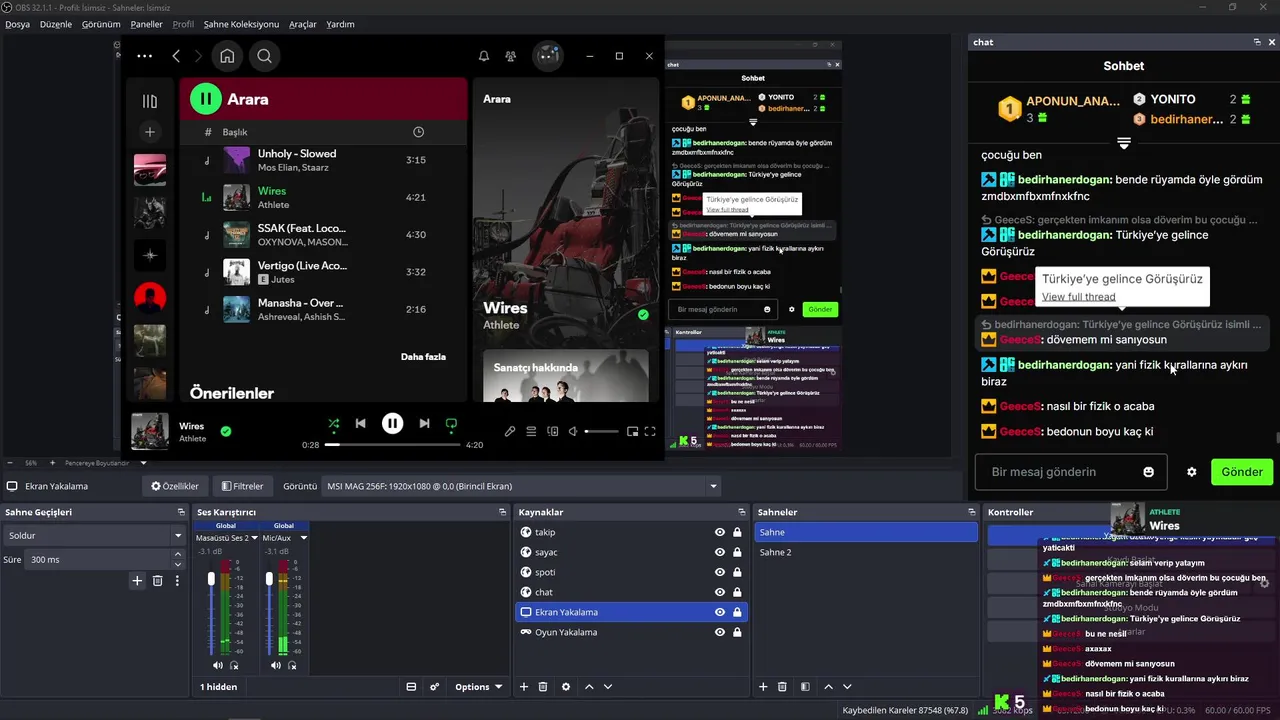Unlock Oyun Yakalama source lock icon
Image resolution: width=1280 pixels, height=720 pixels.
[x=737, y=632]
